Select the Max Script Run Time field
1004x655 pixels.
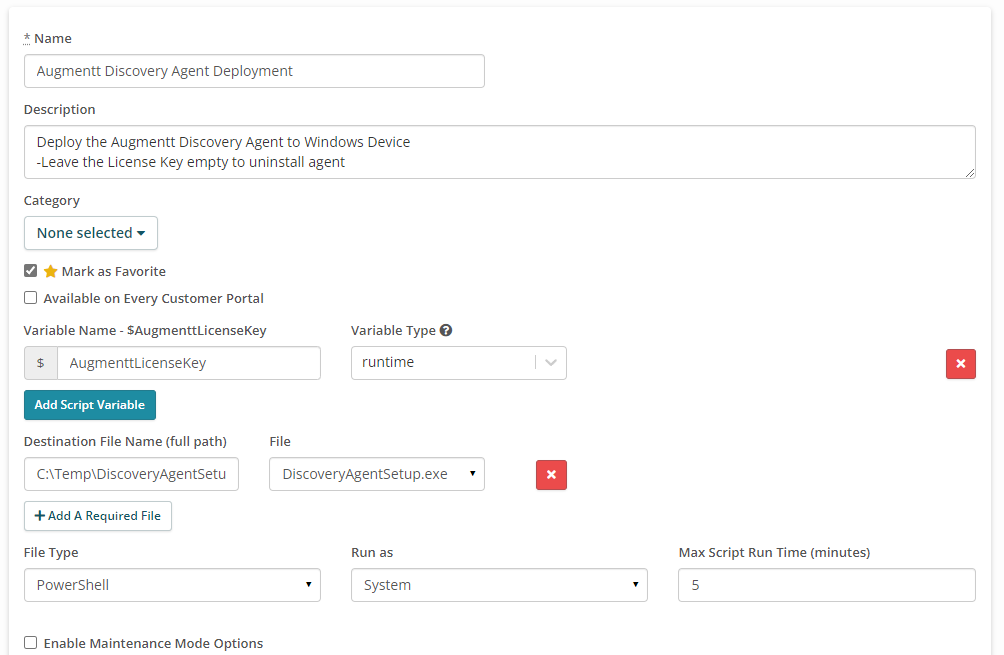826,585
